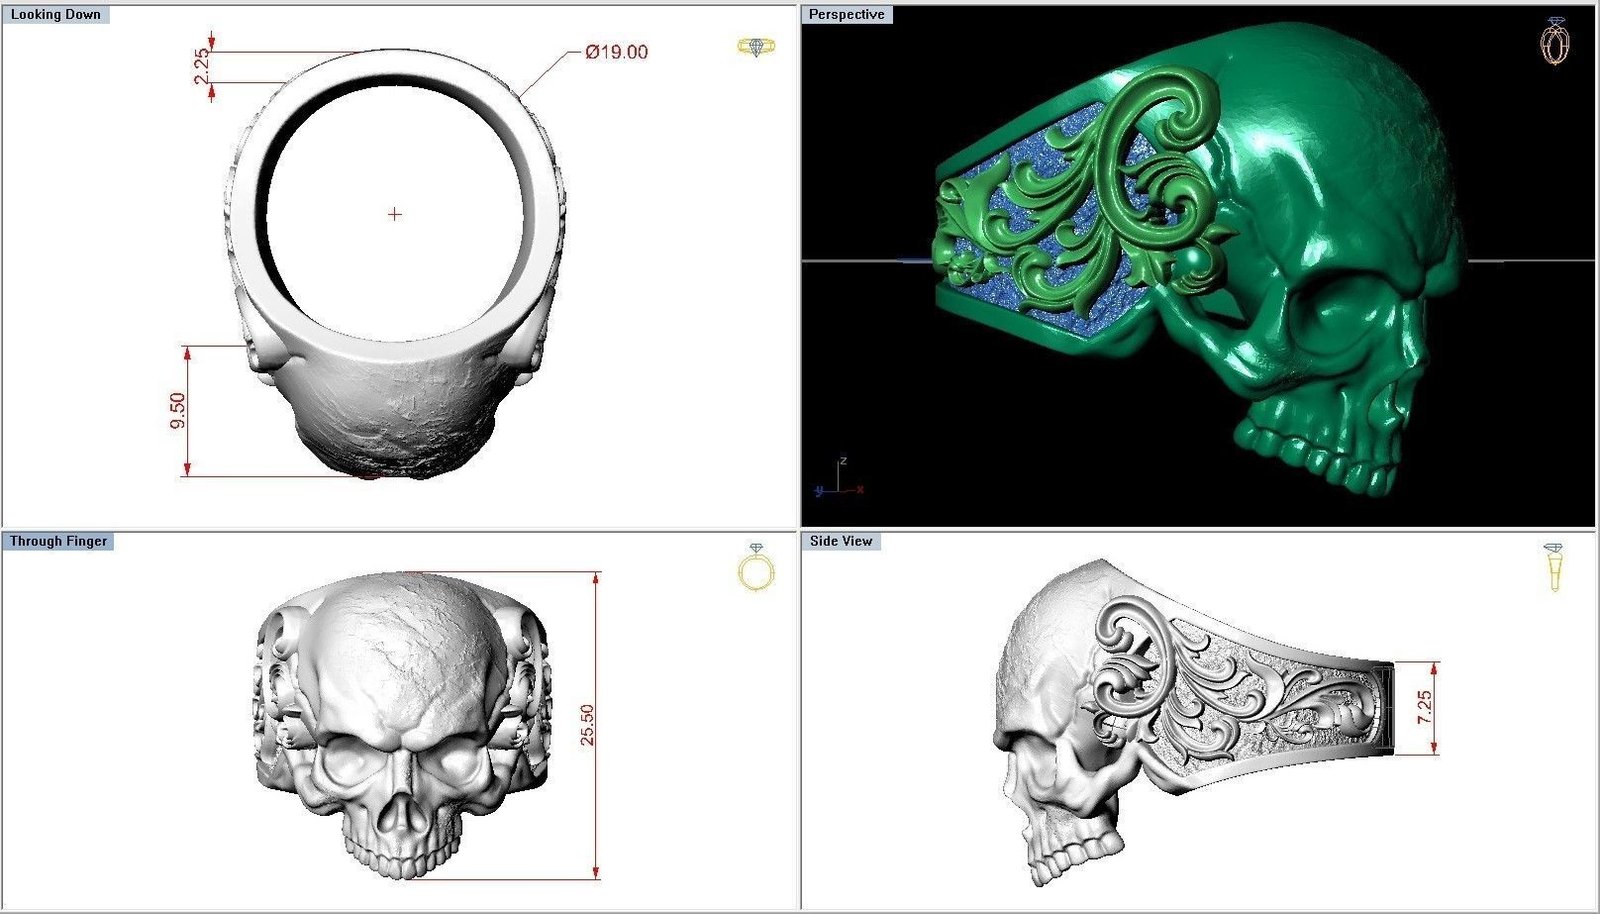This screenshot has height=914, width=1600.
Task: Click the ring icon in Perspective viewport corner
Action: pos(1555,42)
